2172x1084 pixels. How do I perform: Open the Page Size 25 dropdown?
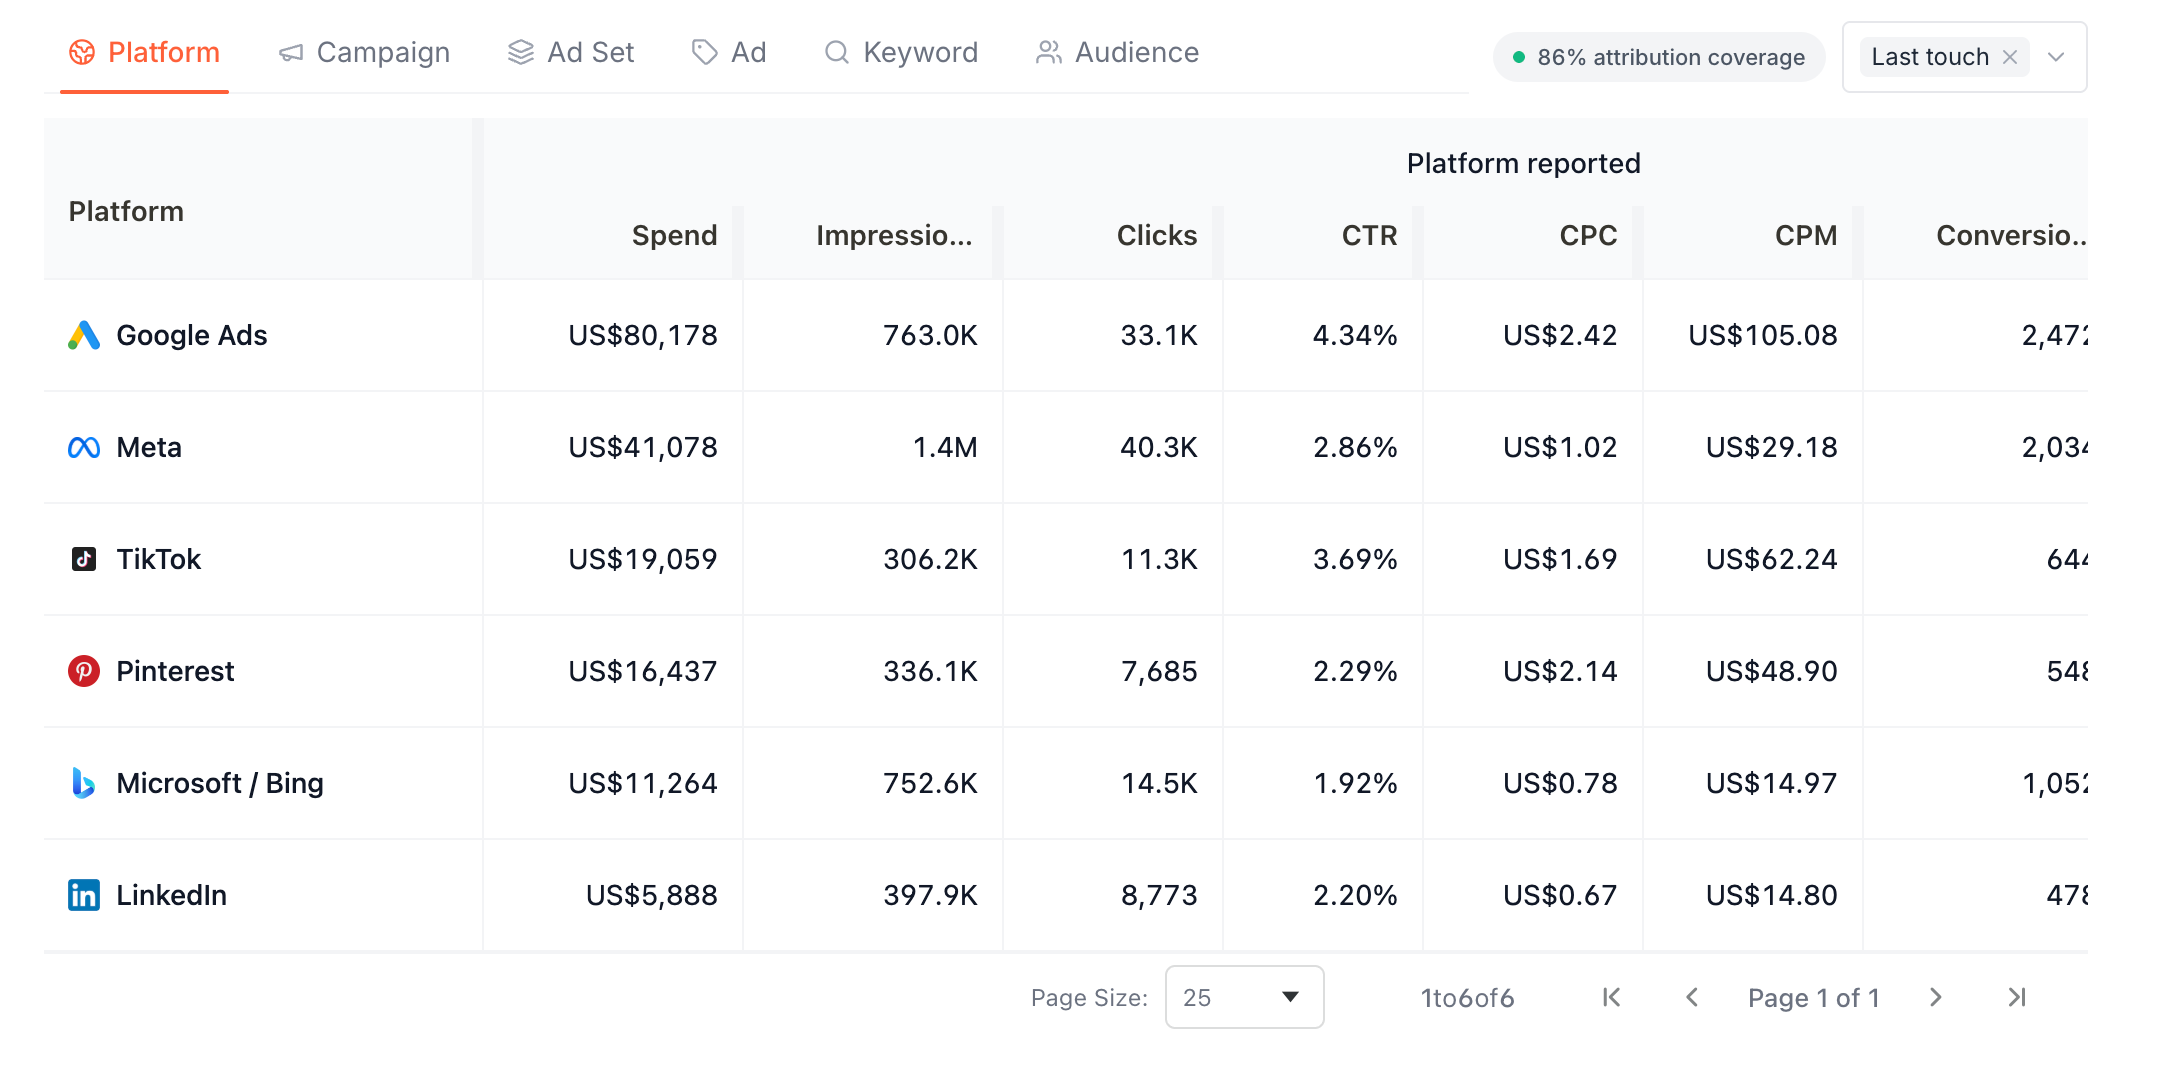[x=1244, y=997]
